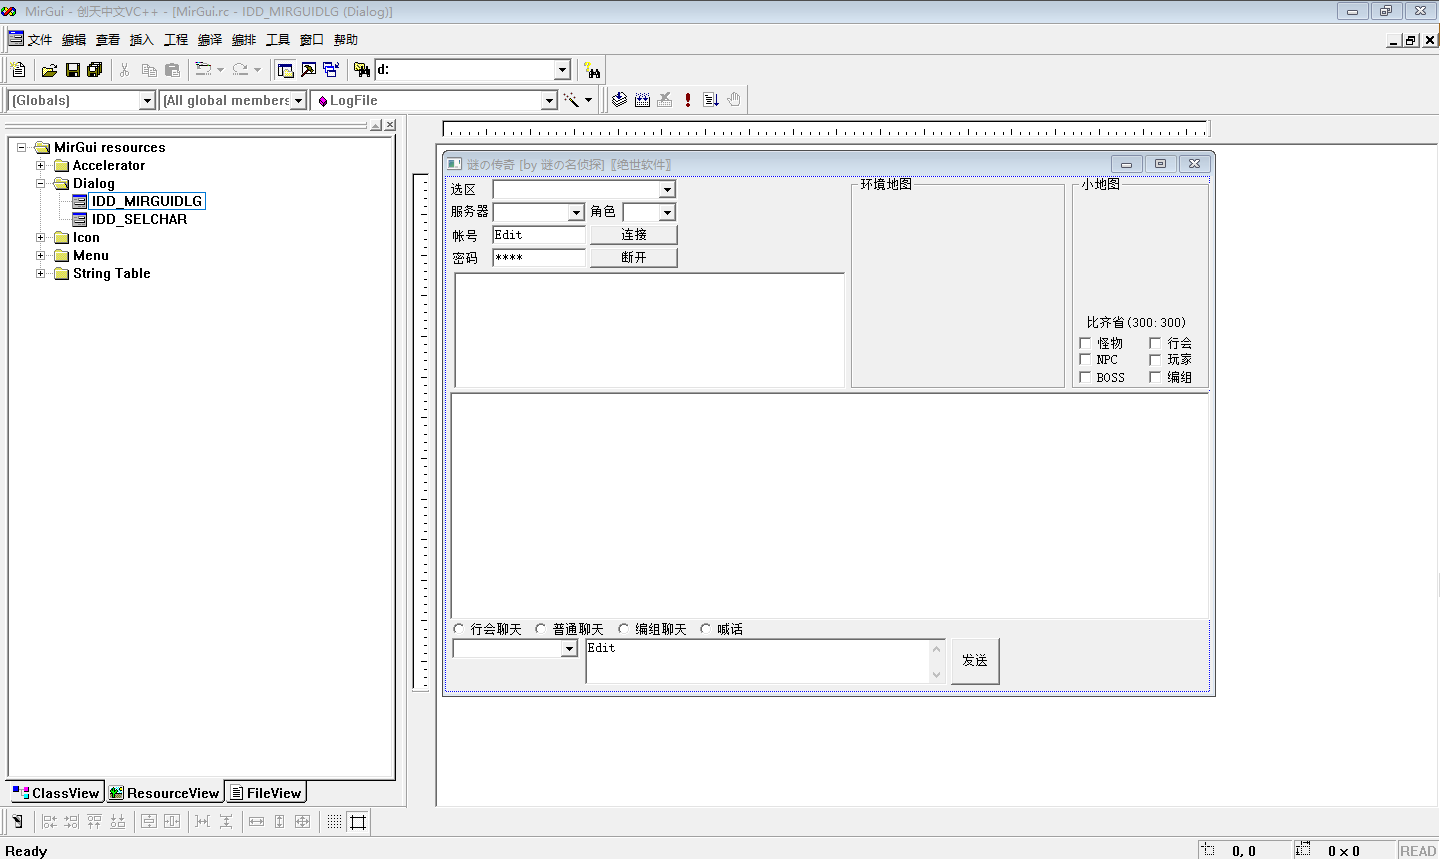Check the 玩家 checkbox
The image size is (1440, 859).
[1155, 360]
